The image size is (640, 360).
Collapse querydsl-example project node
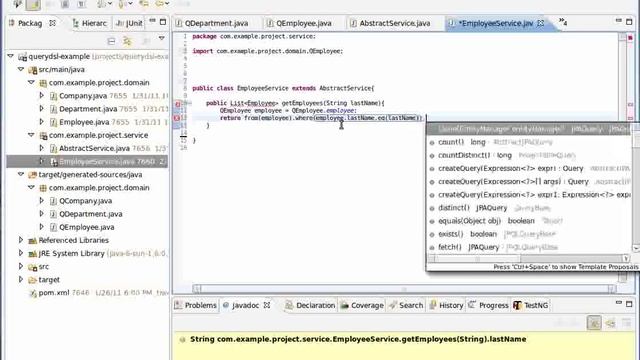11,56
